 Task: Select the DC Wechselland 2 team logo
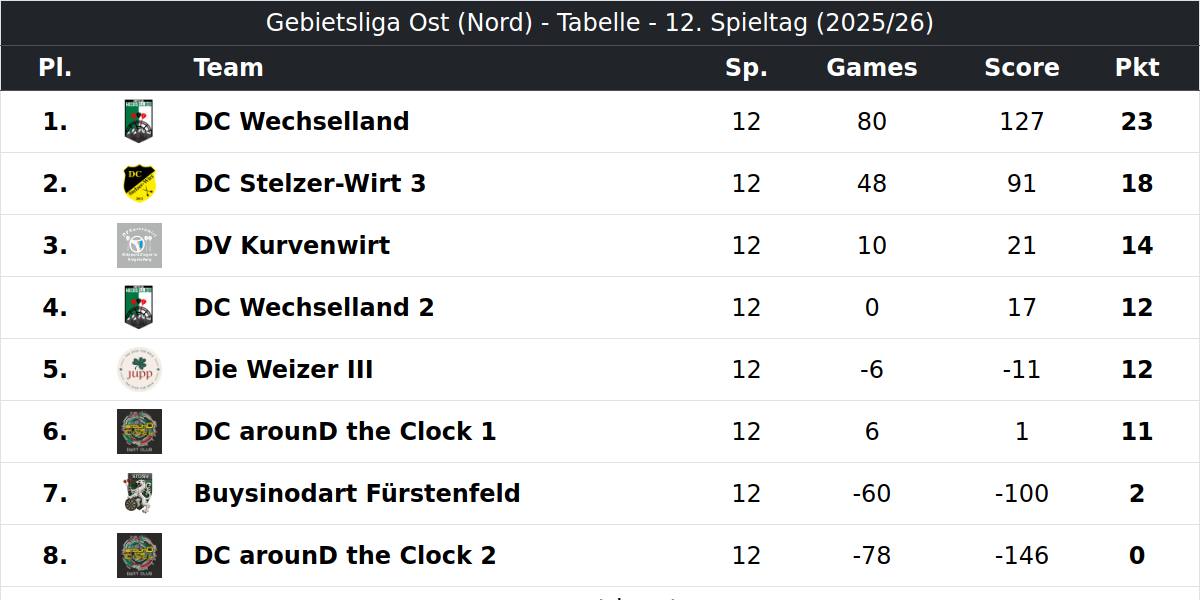tap(139, 307)
